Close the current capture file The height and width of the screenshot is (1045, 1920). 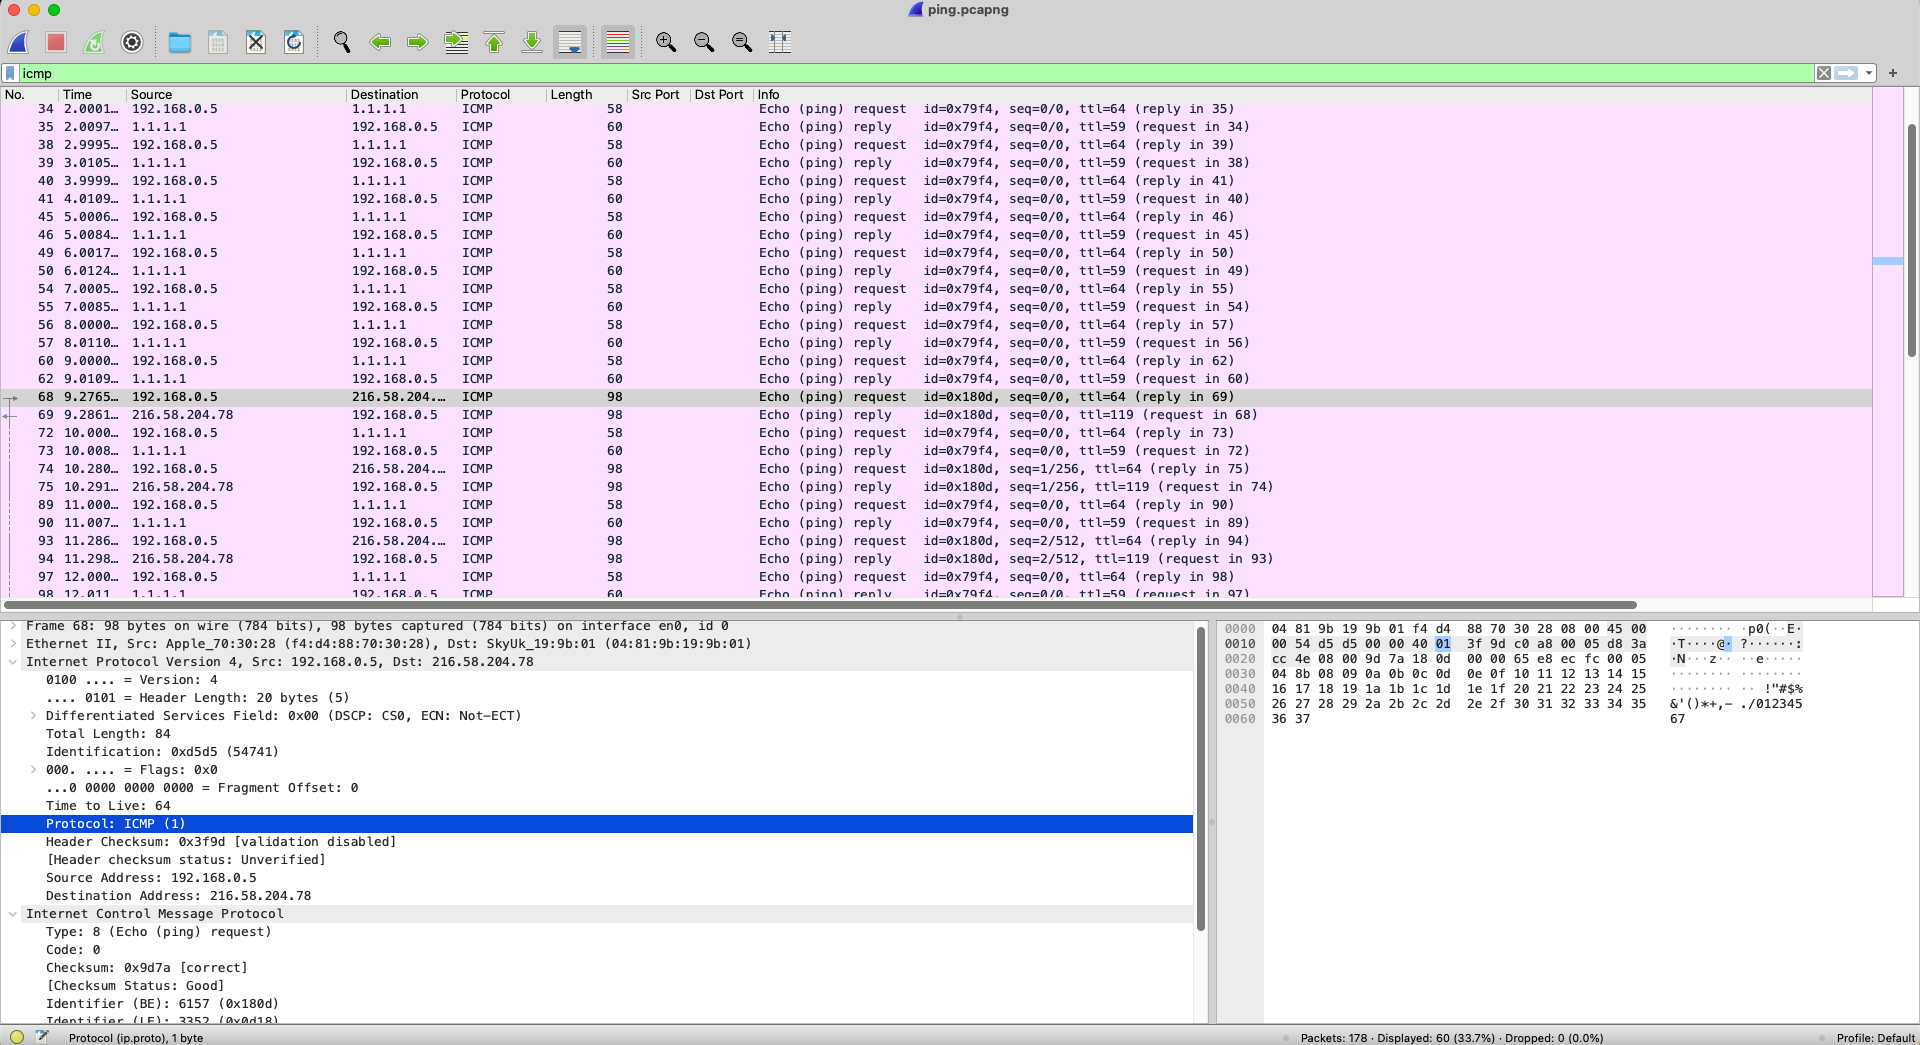point(256,42)
